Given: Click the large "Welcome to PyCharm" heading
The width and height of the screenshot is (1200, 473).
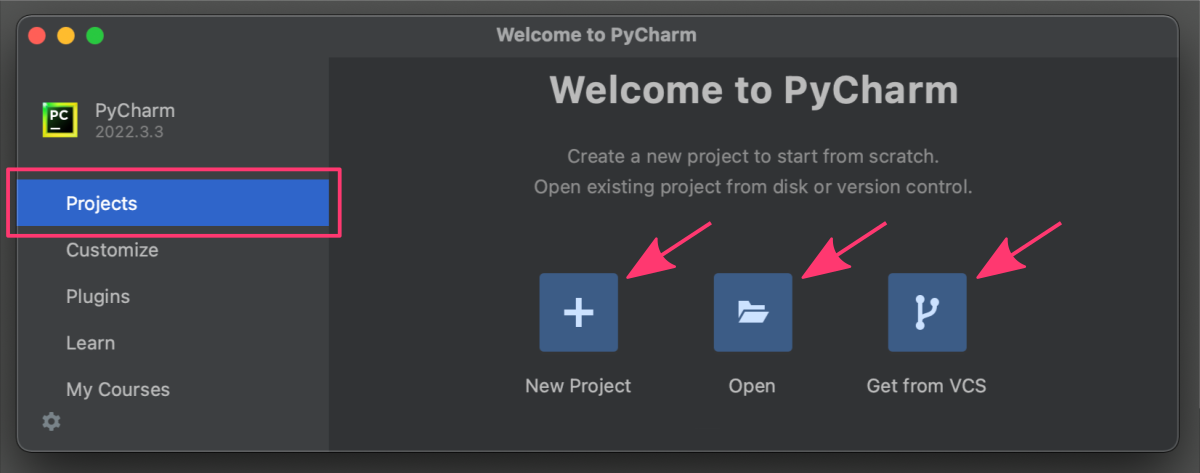Looking at the screenshot, I should tap(754, 91).
